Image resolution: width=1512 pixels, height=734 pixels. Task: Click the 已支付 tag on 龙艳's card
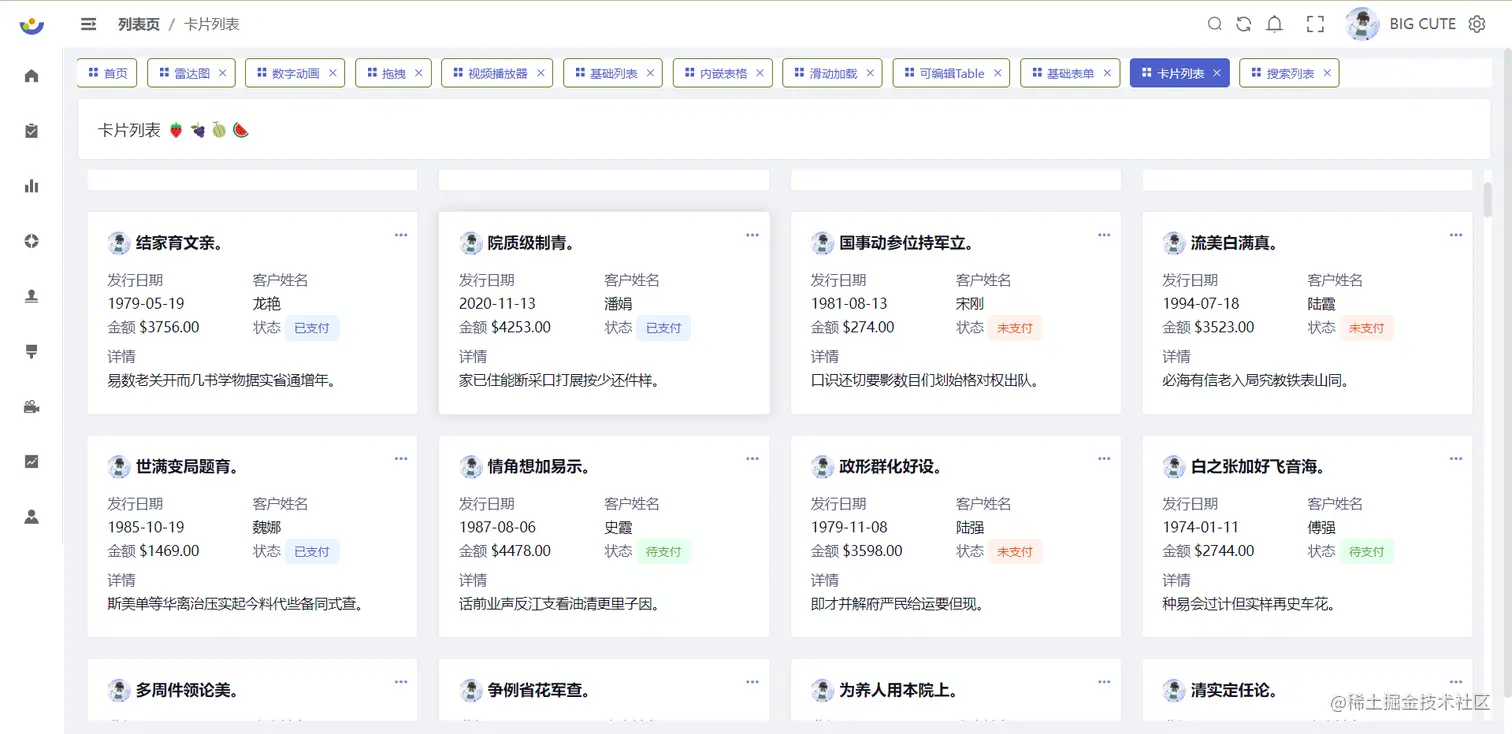pos(312,328)
